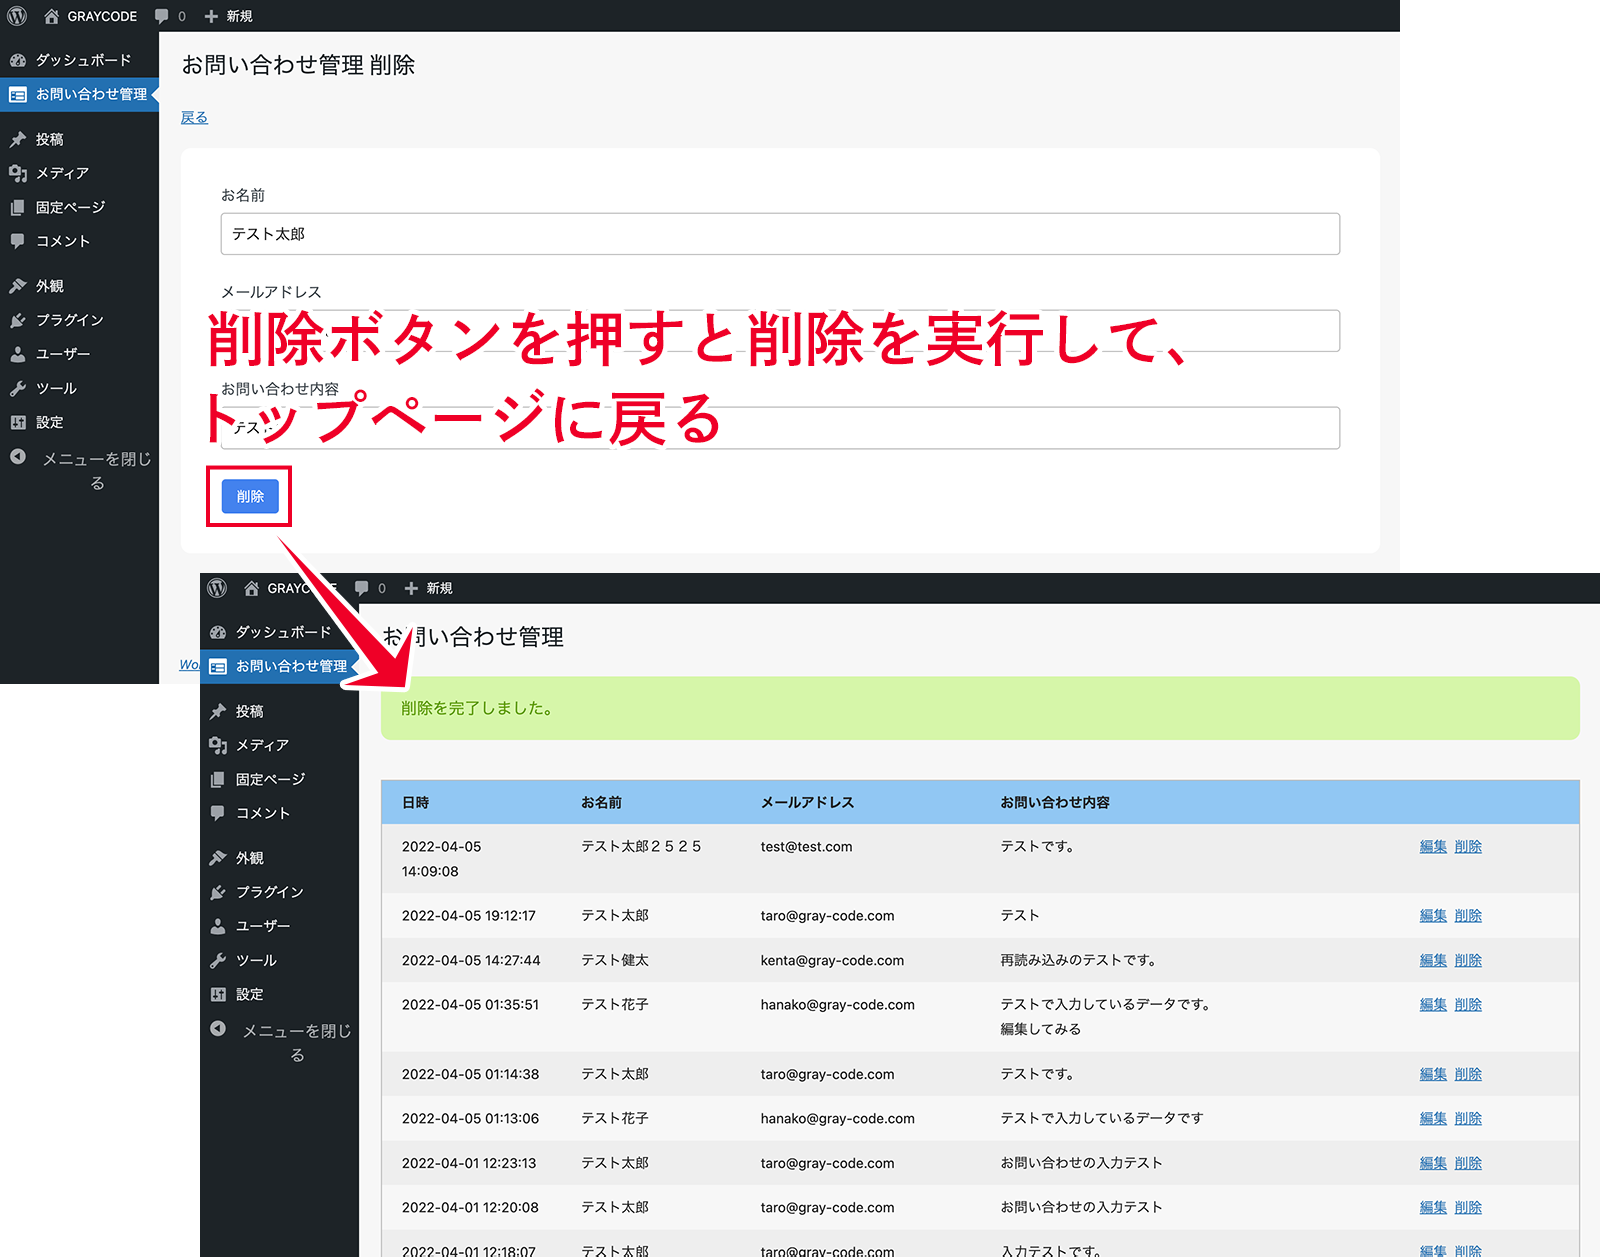Image resolution: width=1600 pixels, height=1257 pixels.
Task: Click the プラグイン plug icon in the top window
Action: pos(18,320)
